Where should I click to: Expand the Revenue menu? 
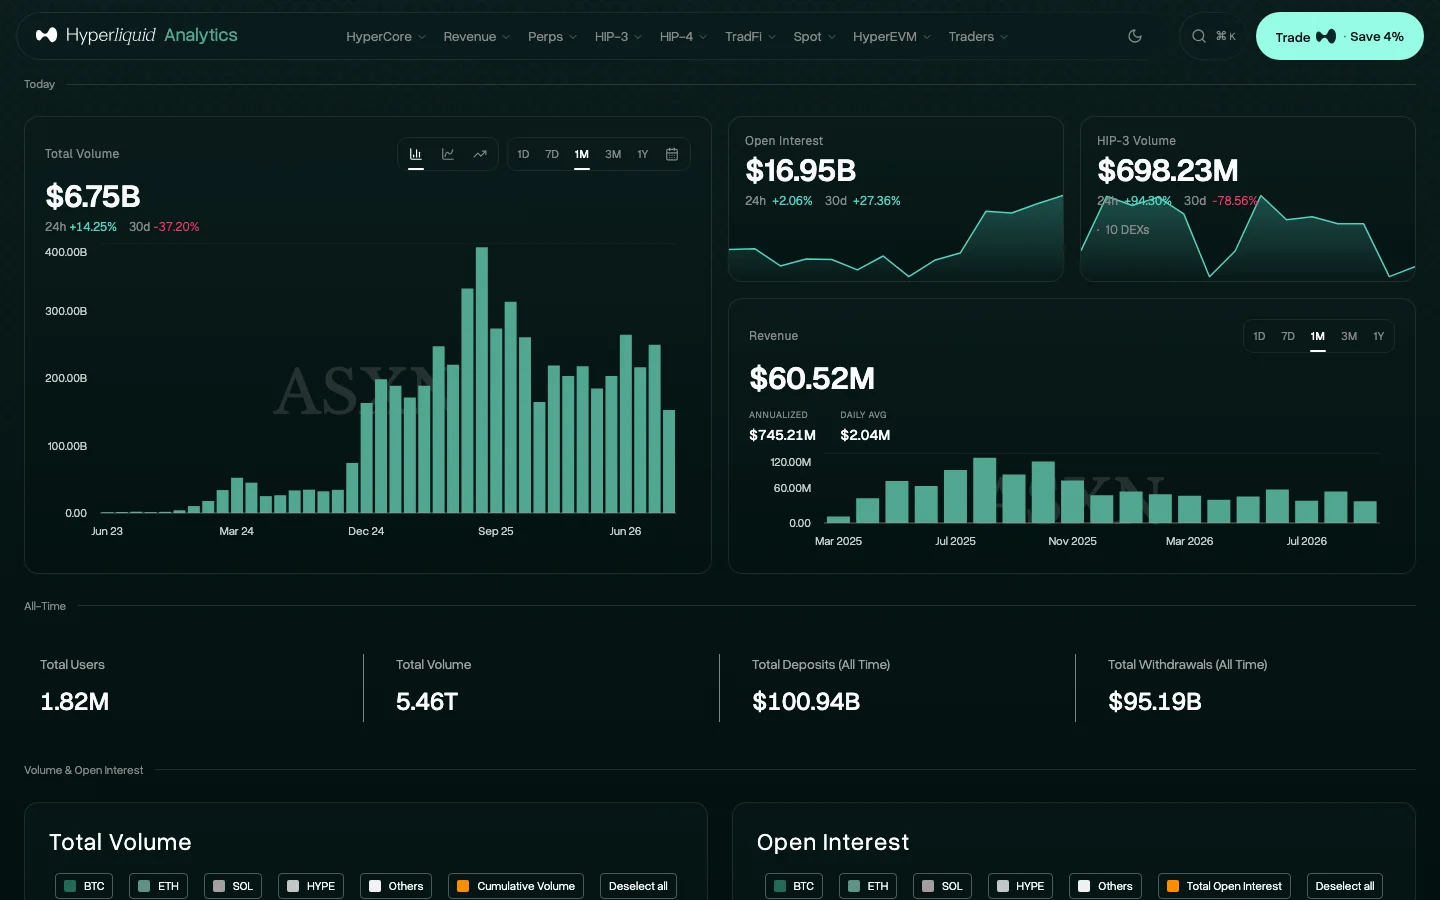click(x=476, y=37)
